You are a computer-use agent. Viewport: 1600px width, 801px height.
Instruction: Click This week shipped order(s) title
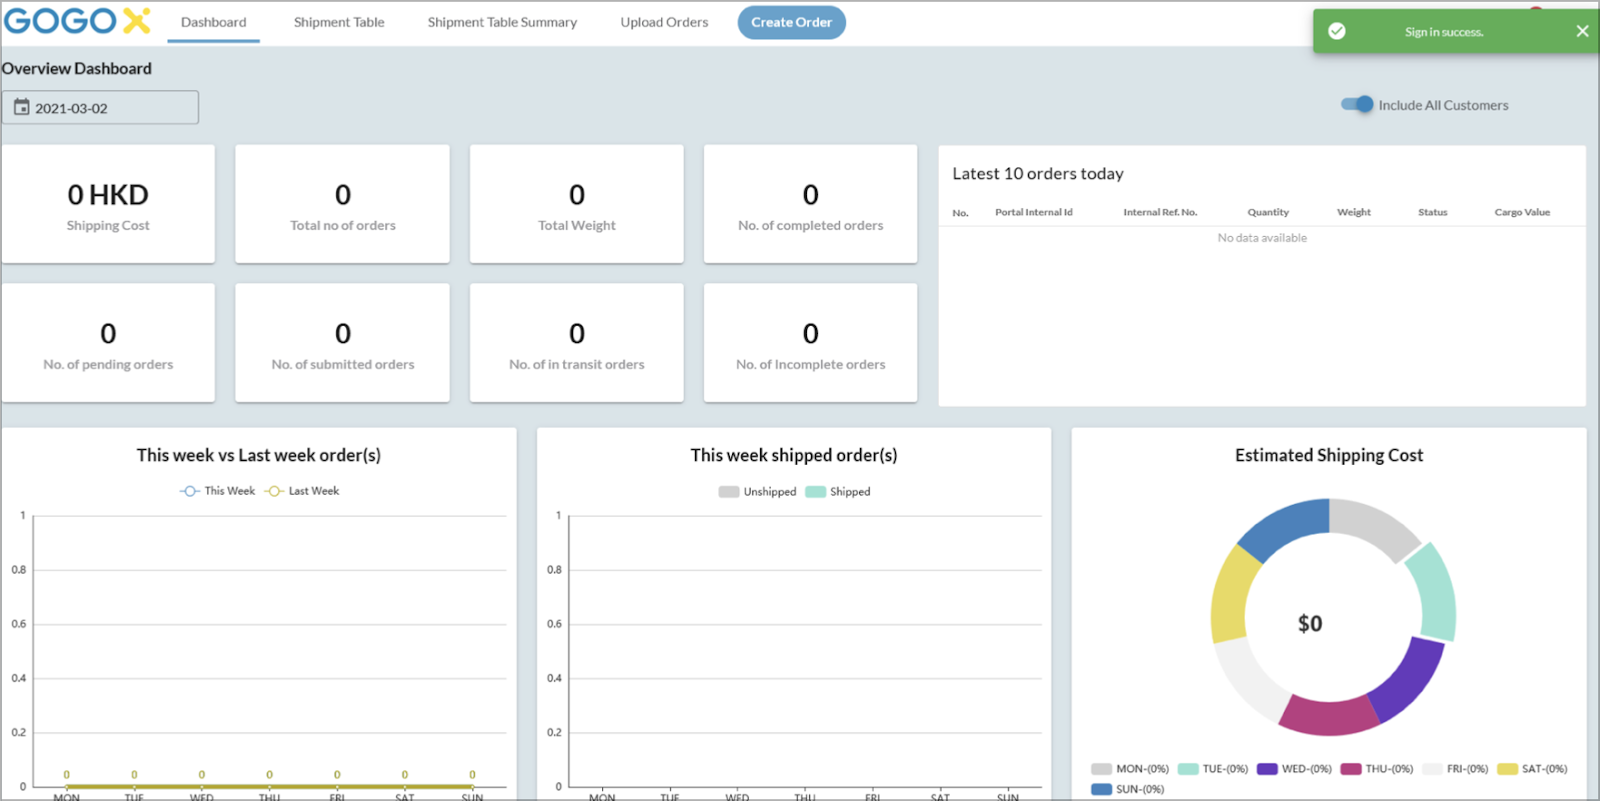794,455
